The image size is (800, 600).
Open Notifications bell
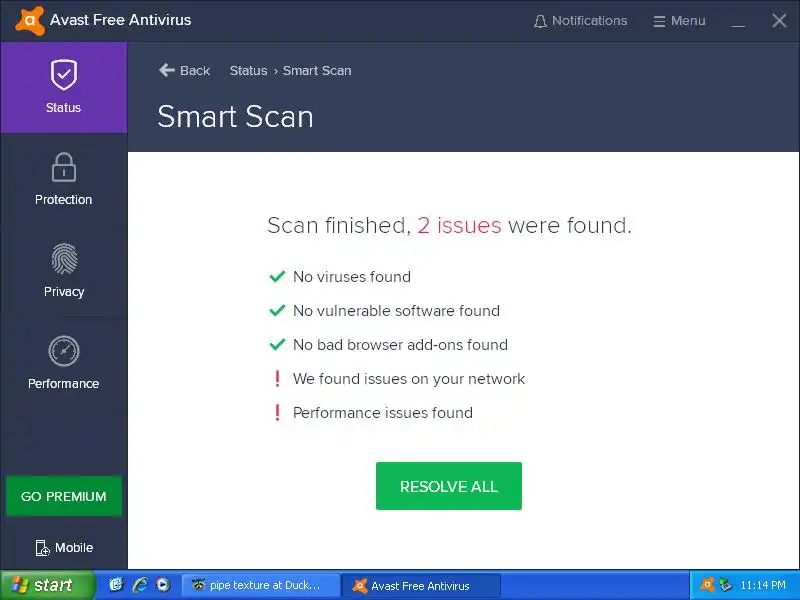click(x=580, y=21)
